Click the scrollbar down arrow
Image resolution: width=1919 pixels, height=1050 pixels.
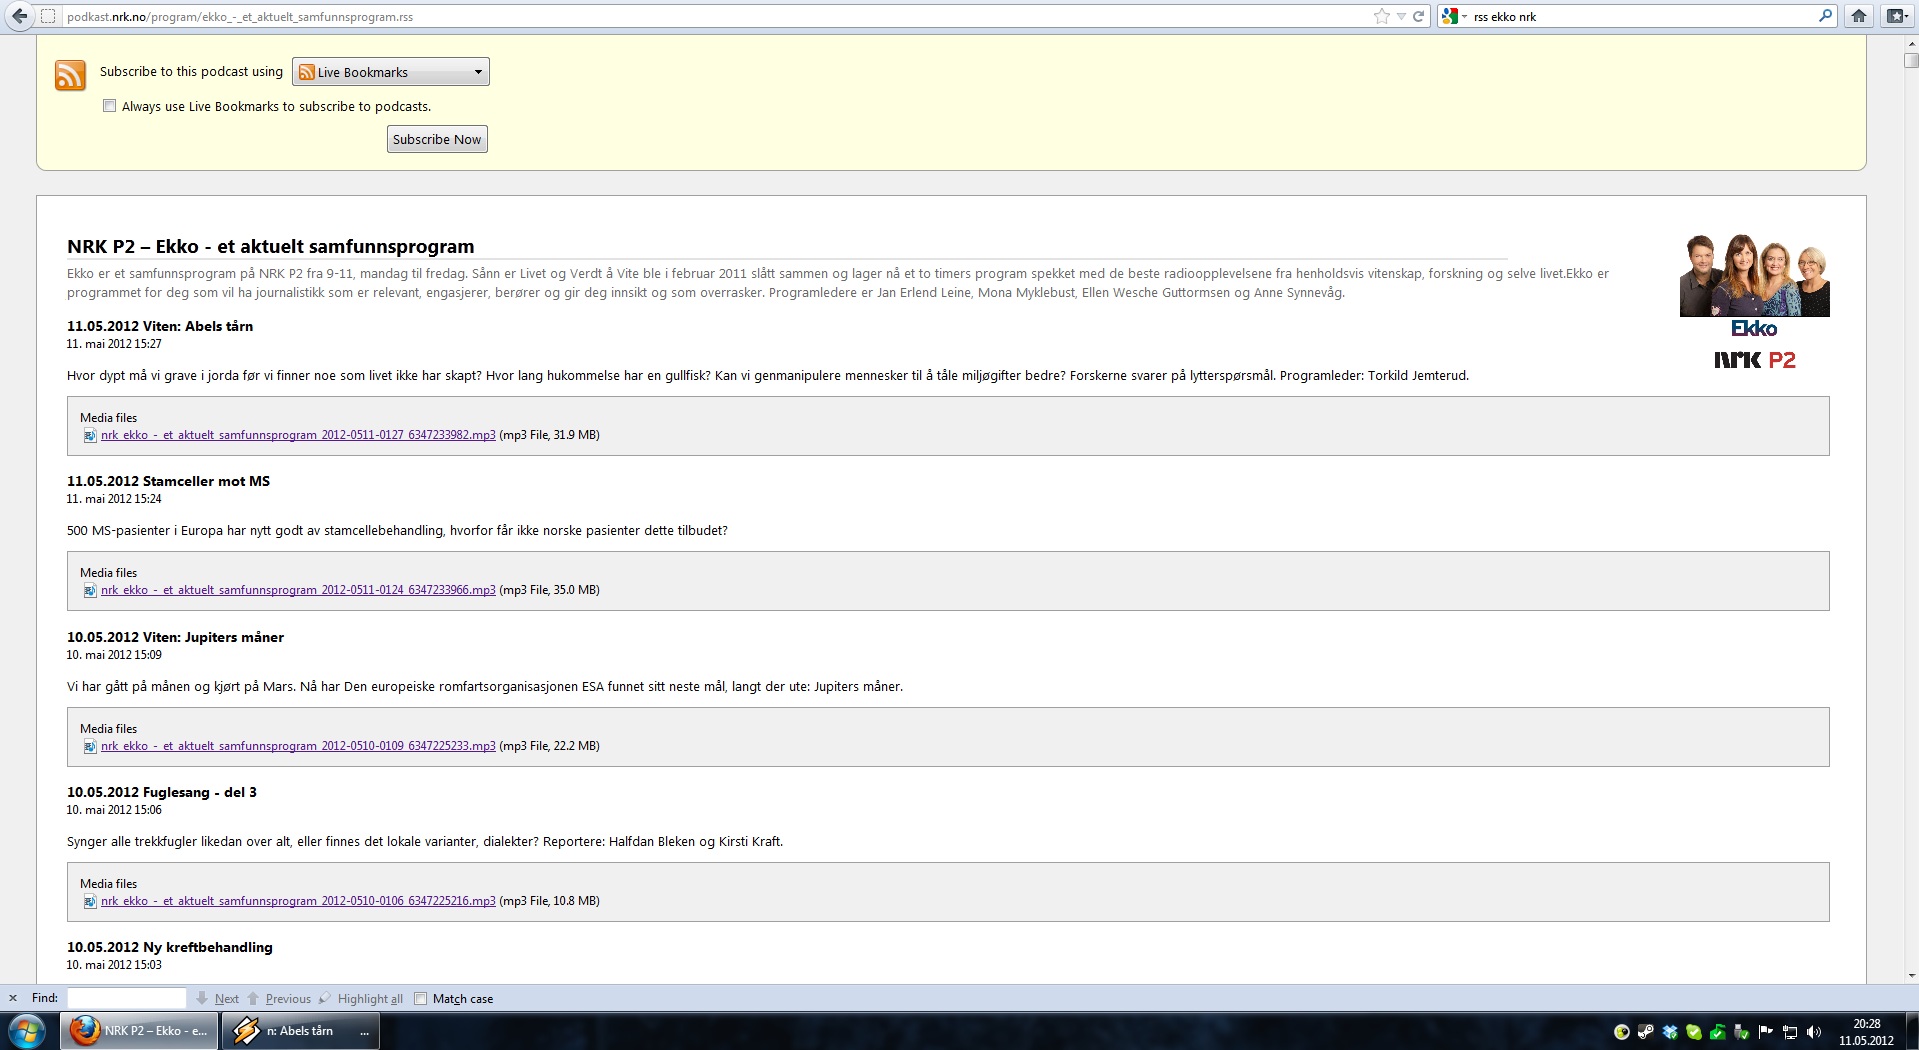pos(1911,976)
